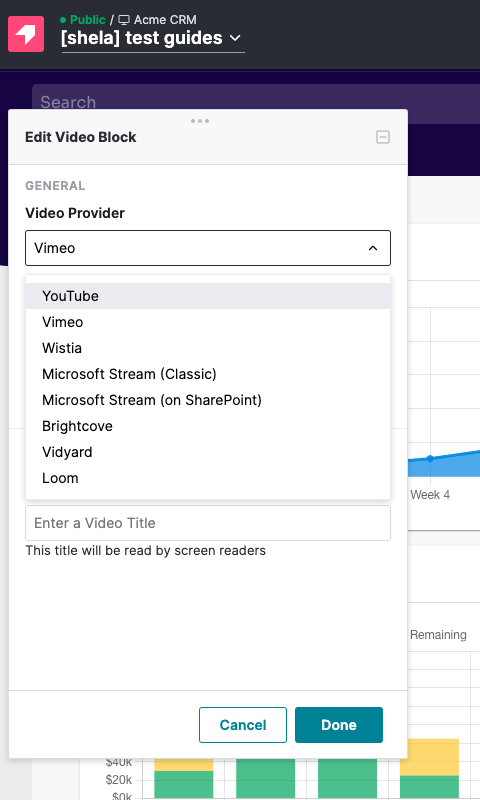This screenshot has width=480, height=800.
Task: Click the Remaining chart label
Action: click(x=438, y=635)
